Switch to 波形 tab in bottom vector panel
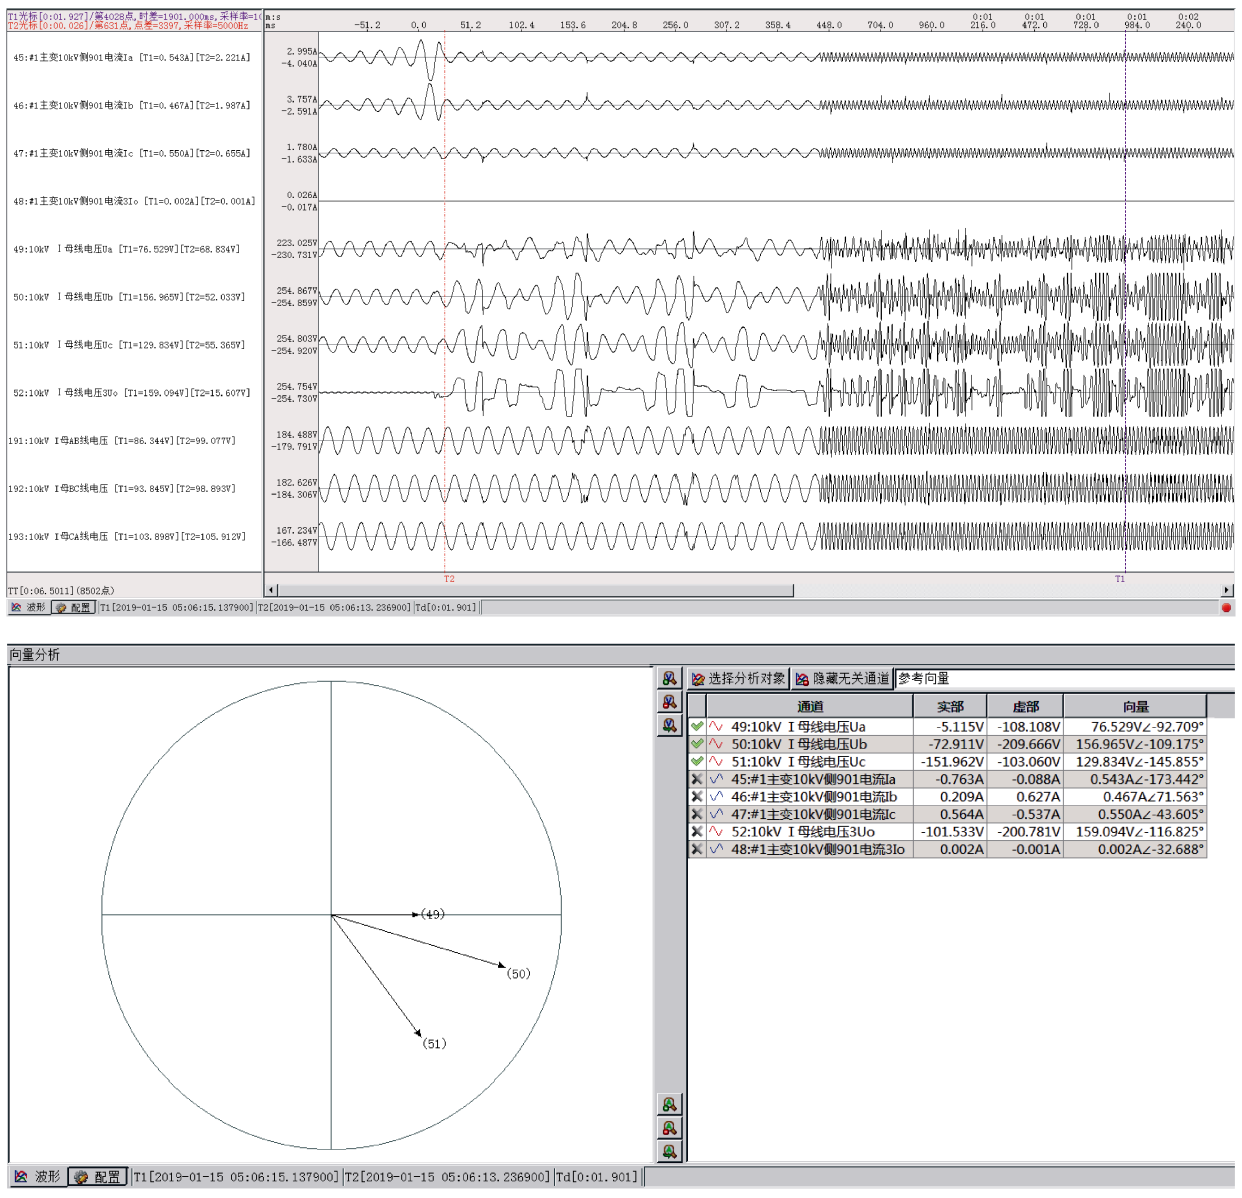The image size is (1242, 1198). [x=37, y=1177]
